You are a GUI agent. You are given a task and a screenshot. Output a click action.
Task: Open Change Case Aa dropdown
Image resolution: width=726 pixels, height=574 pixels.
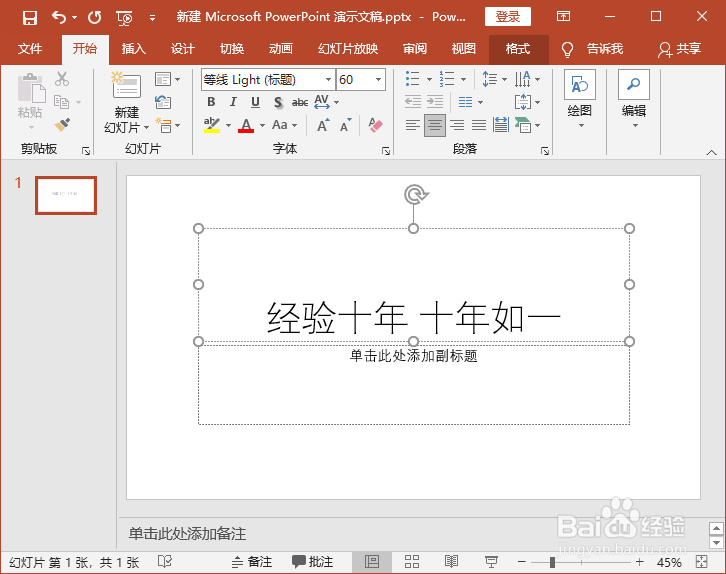click(x=284, y=125)
